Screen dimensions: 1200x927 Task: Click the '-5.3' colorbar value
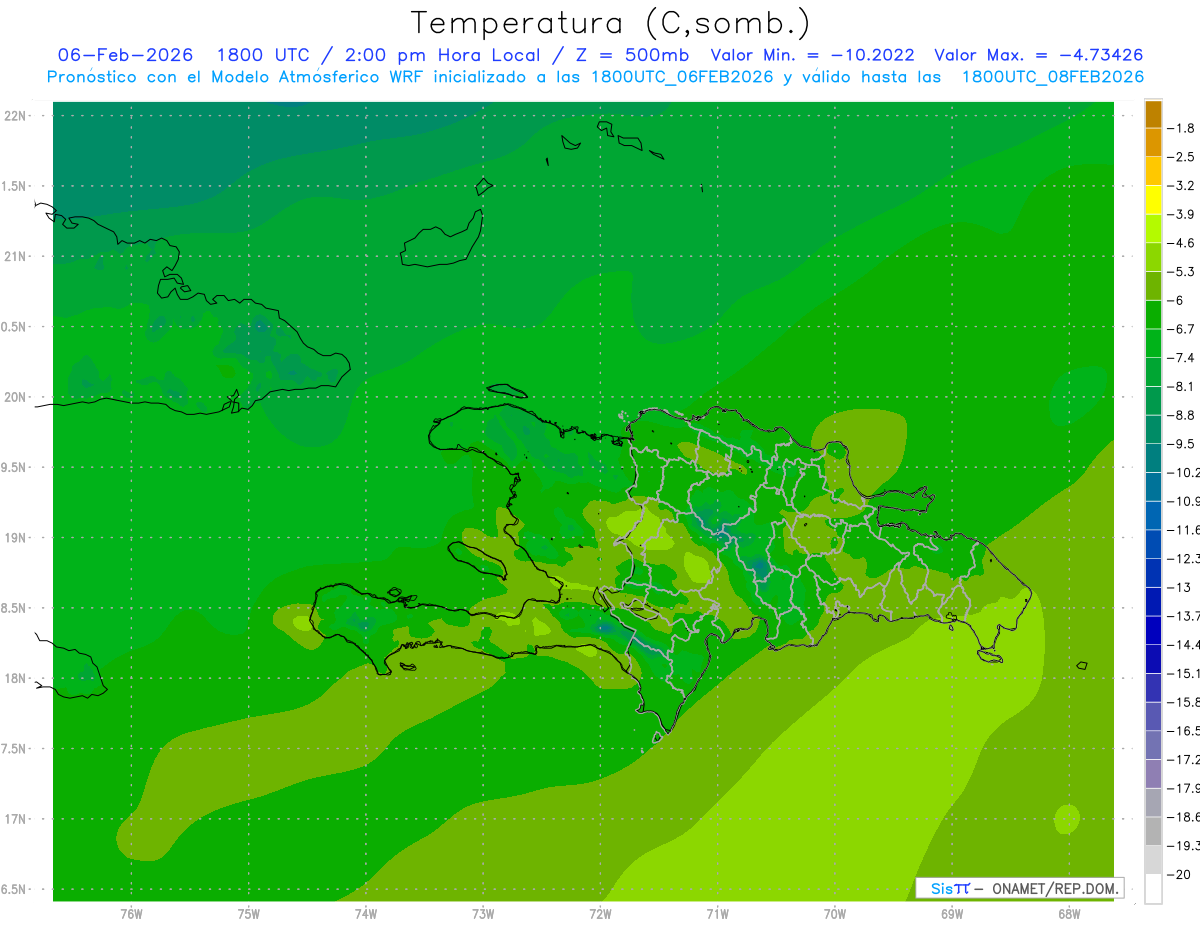pyautogui.click(x=1181, y=271)
